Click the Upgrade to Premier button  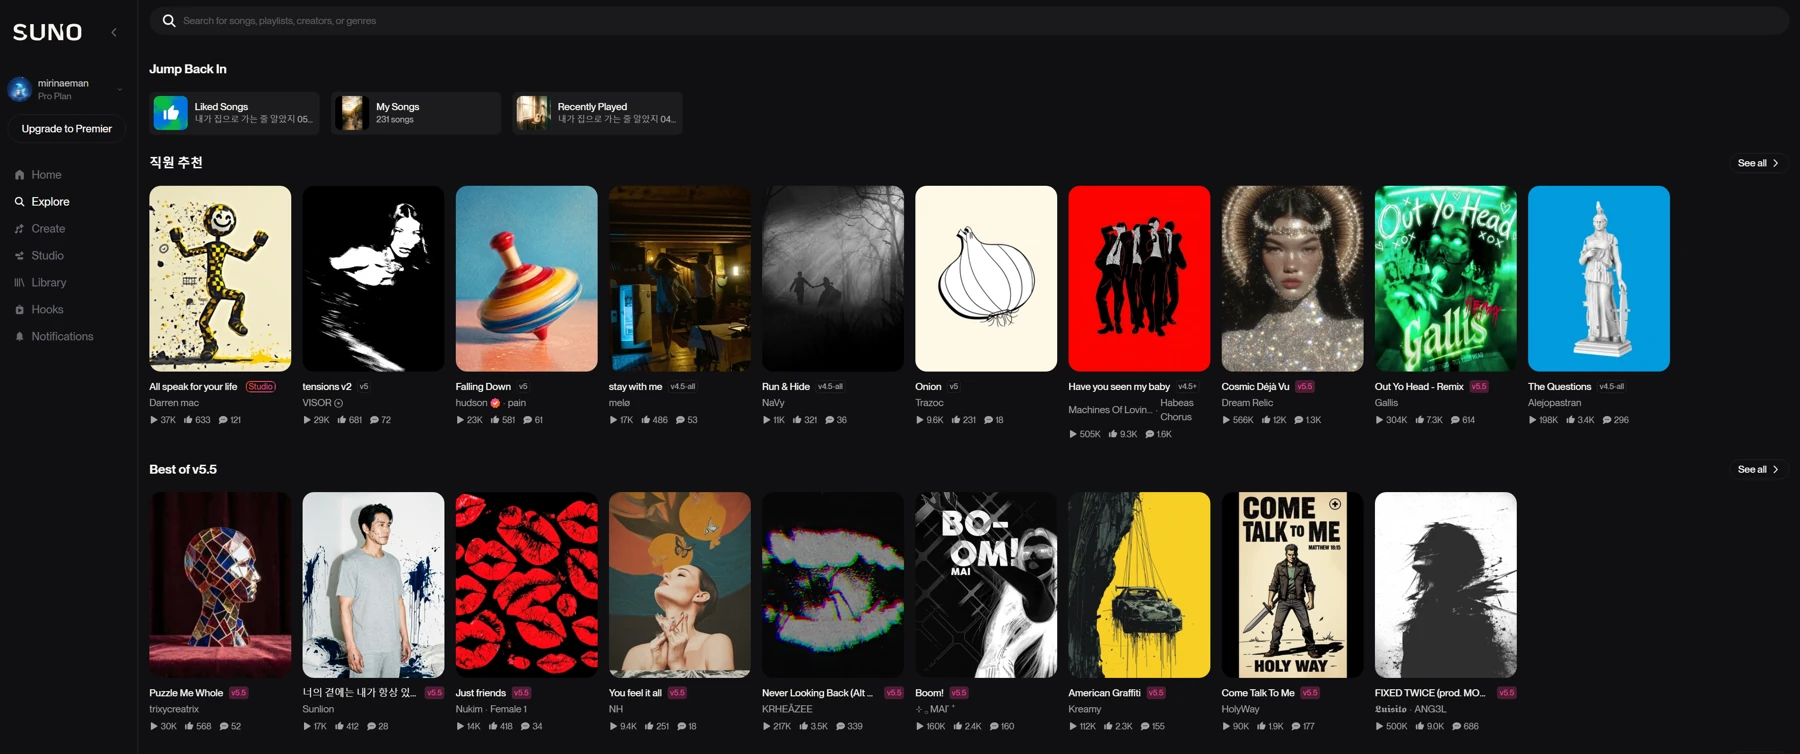click(x=67, y=129)
